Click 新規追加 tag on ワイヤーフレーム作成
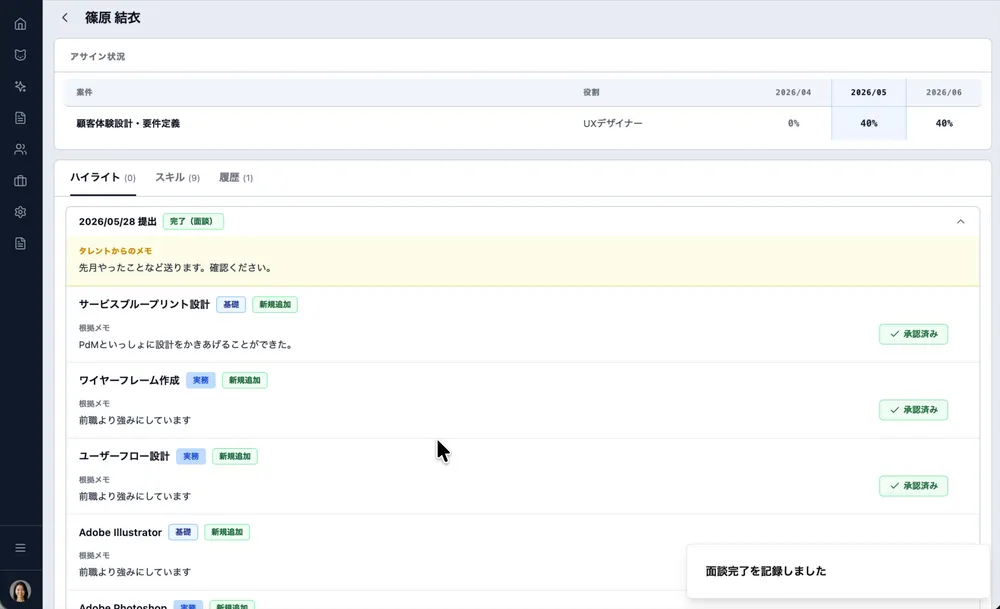The height and width of the screenshot is (609, 1000). 245,380
